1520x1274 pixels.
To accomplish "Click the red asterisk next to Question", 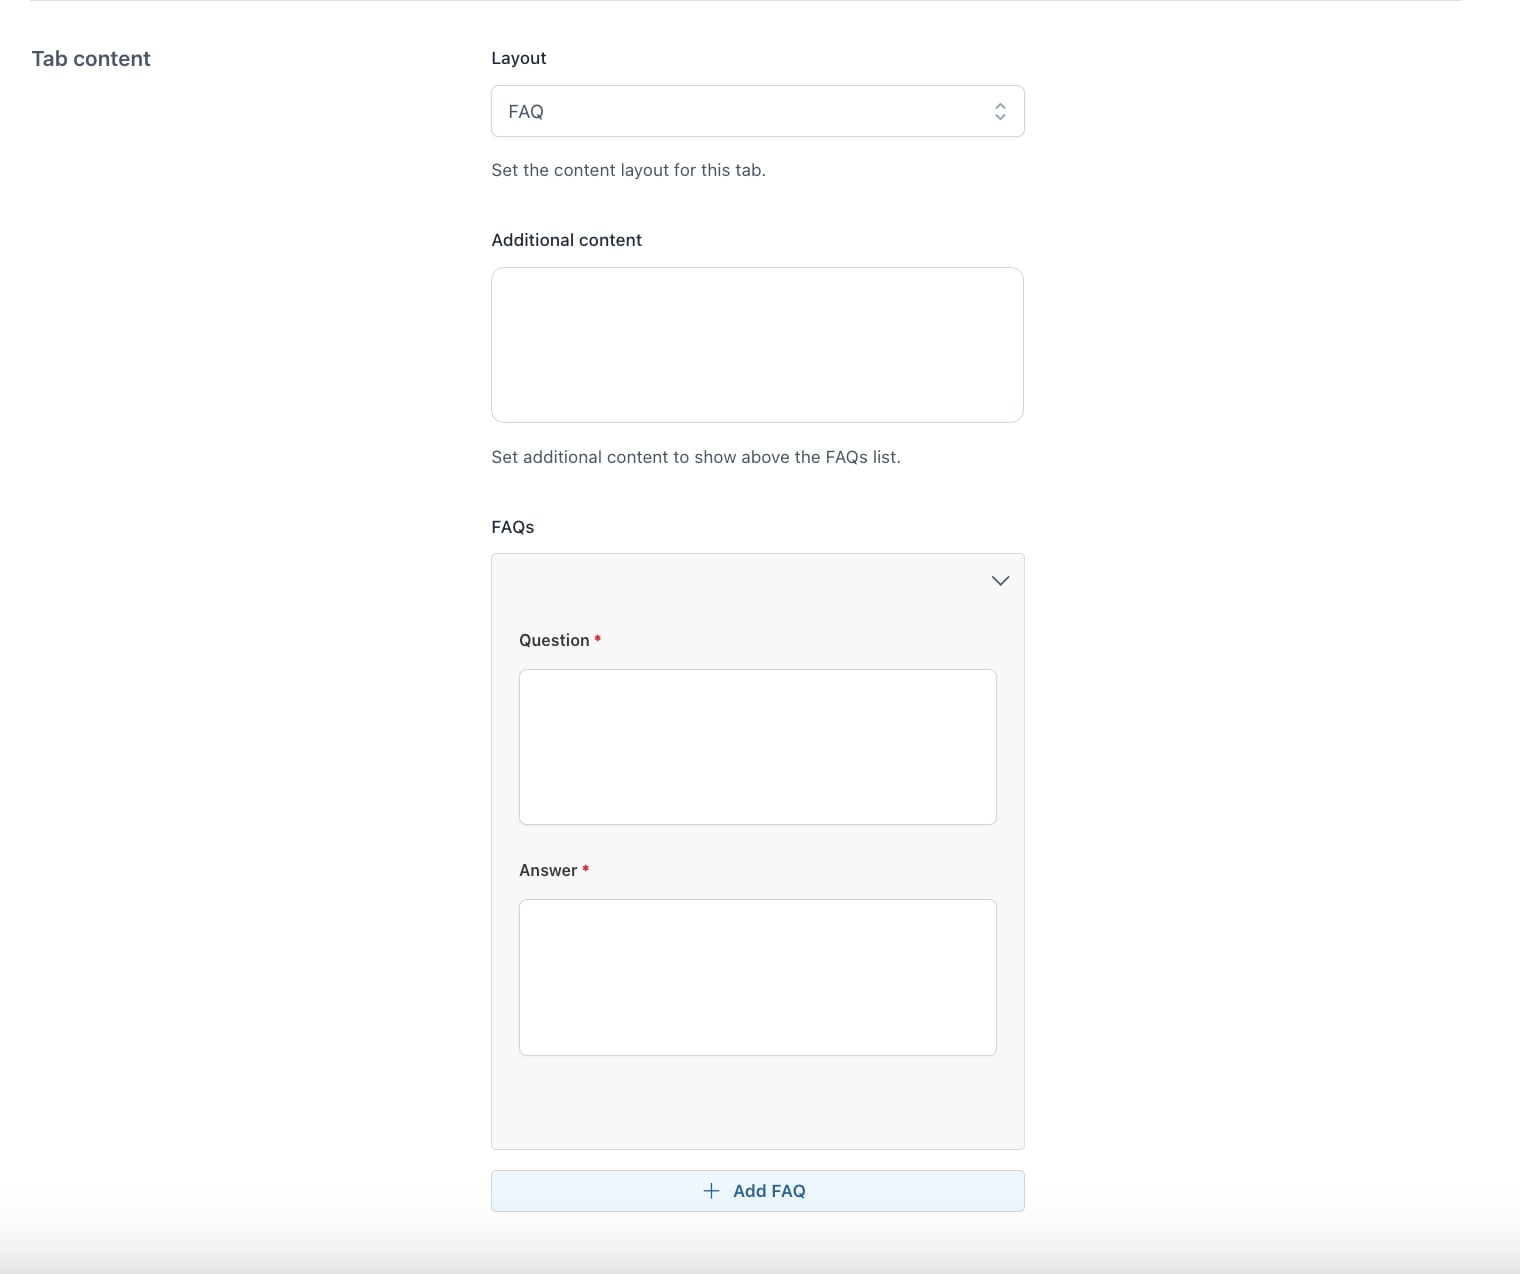I will click(x=598, y=639).
